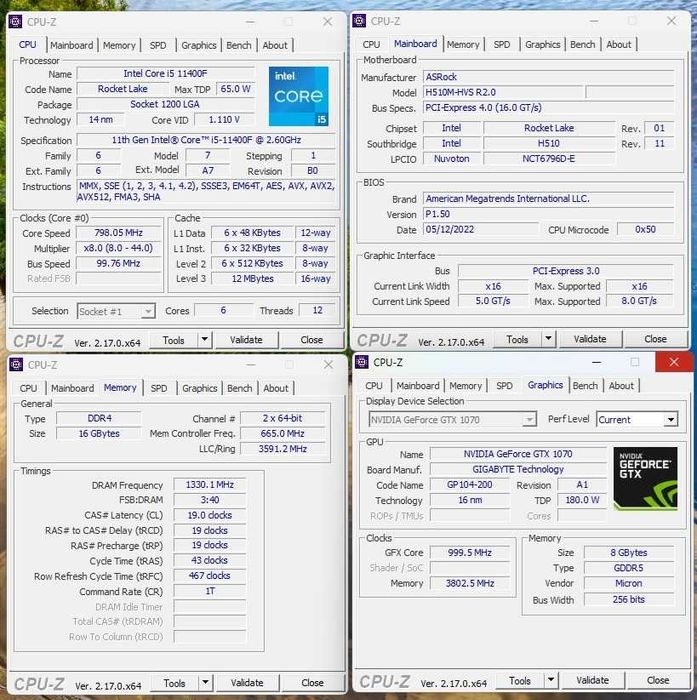Click the CPU-Z app icon in the Graphics window title bar

[362, 362]
